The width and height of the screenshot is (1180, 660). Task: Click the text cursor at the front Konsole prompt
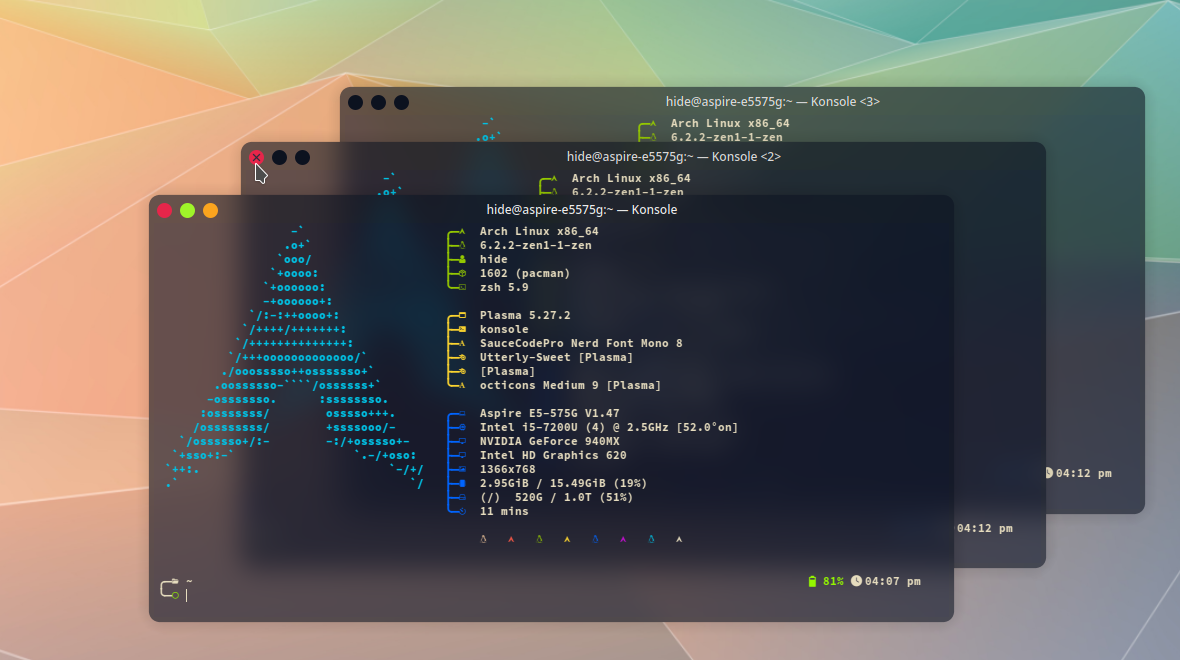(x=187, y=595)
